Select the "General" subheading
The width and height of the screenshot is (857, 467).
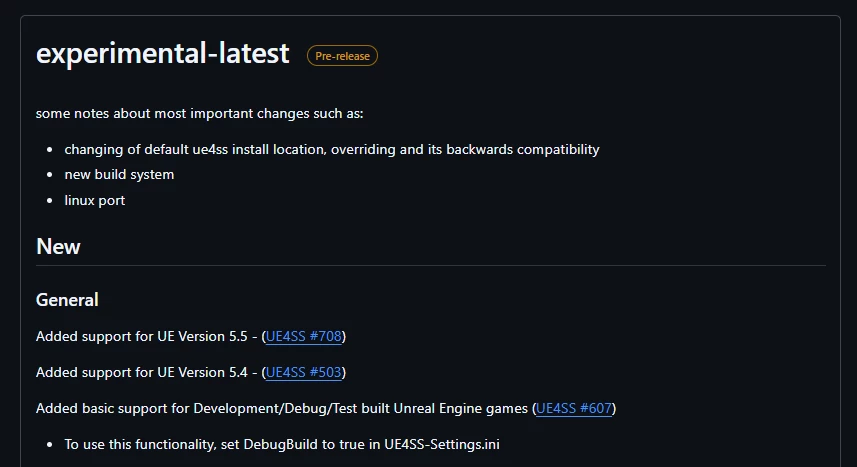67,300
